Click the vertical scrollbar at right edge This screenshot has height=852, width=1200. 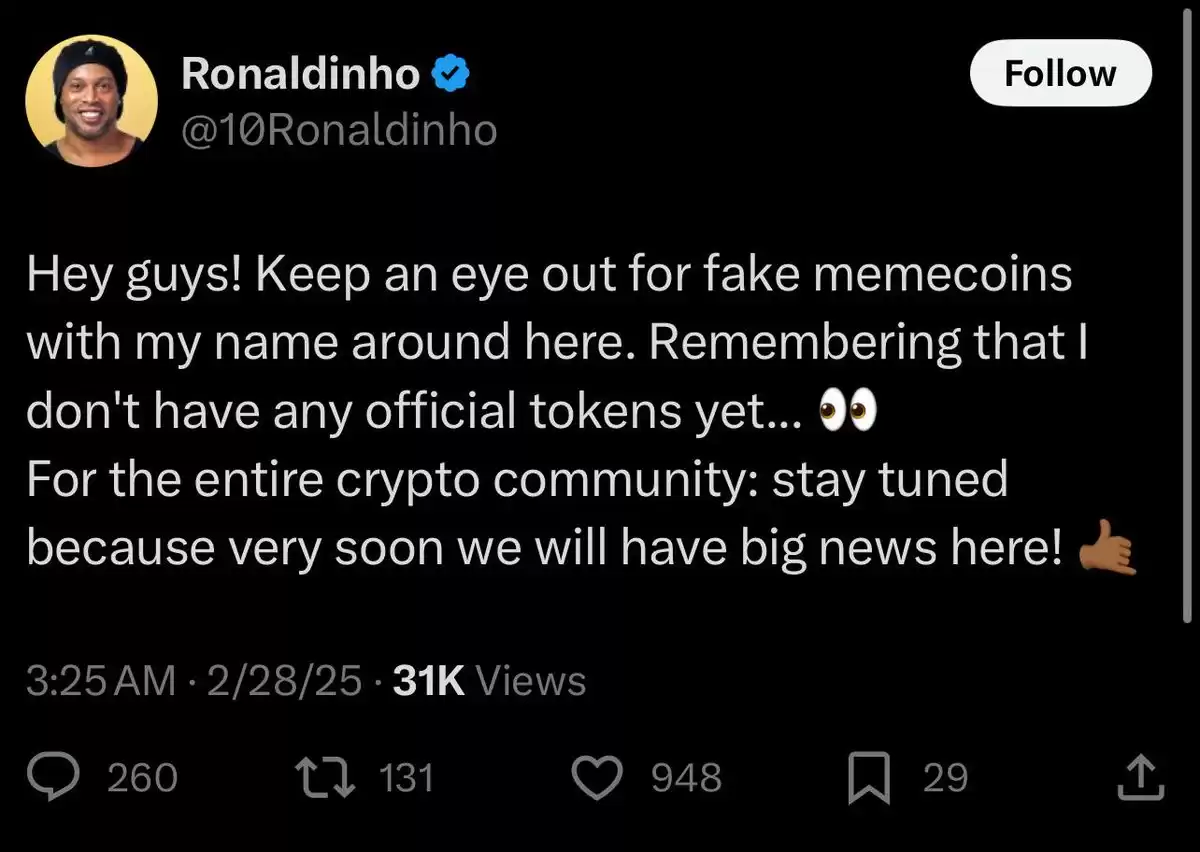(1188, 315)
